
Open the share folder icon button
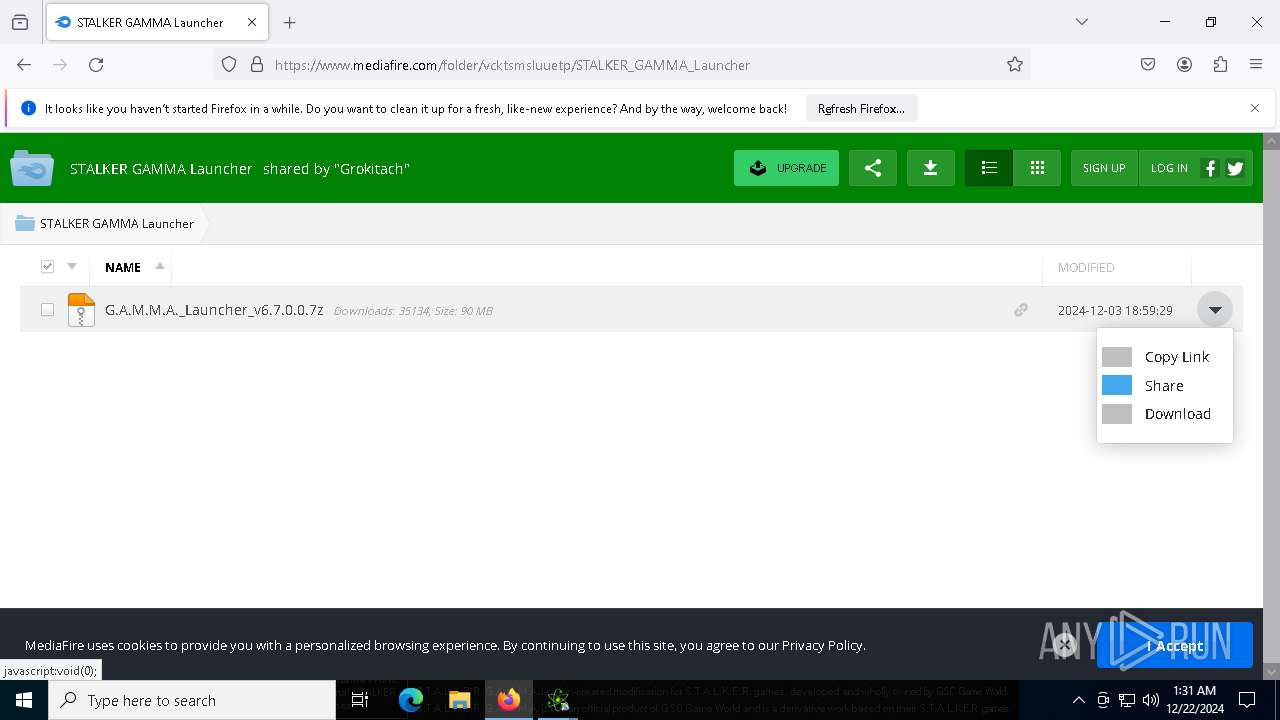click(x=873, y=168)
